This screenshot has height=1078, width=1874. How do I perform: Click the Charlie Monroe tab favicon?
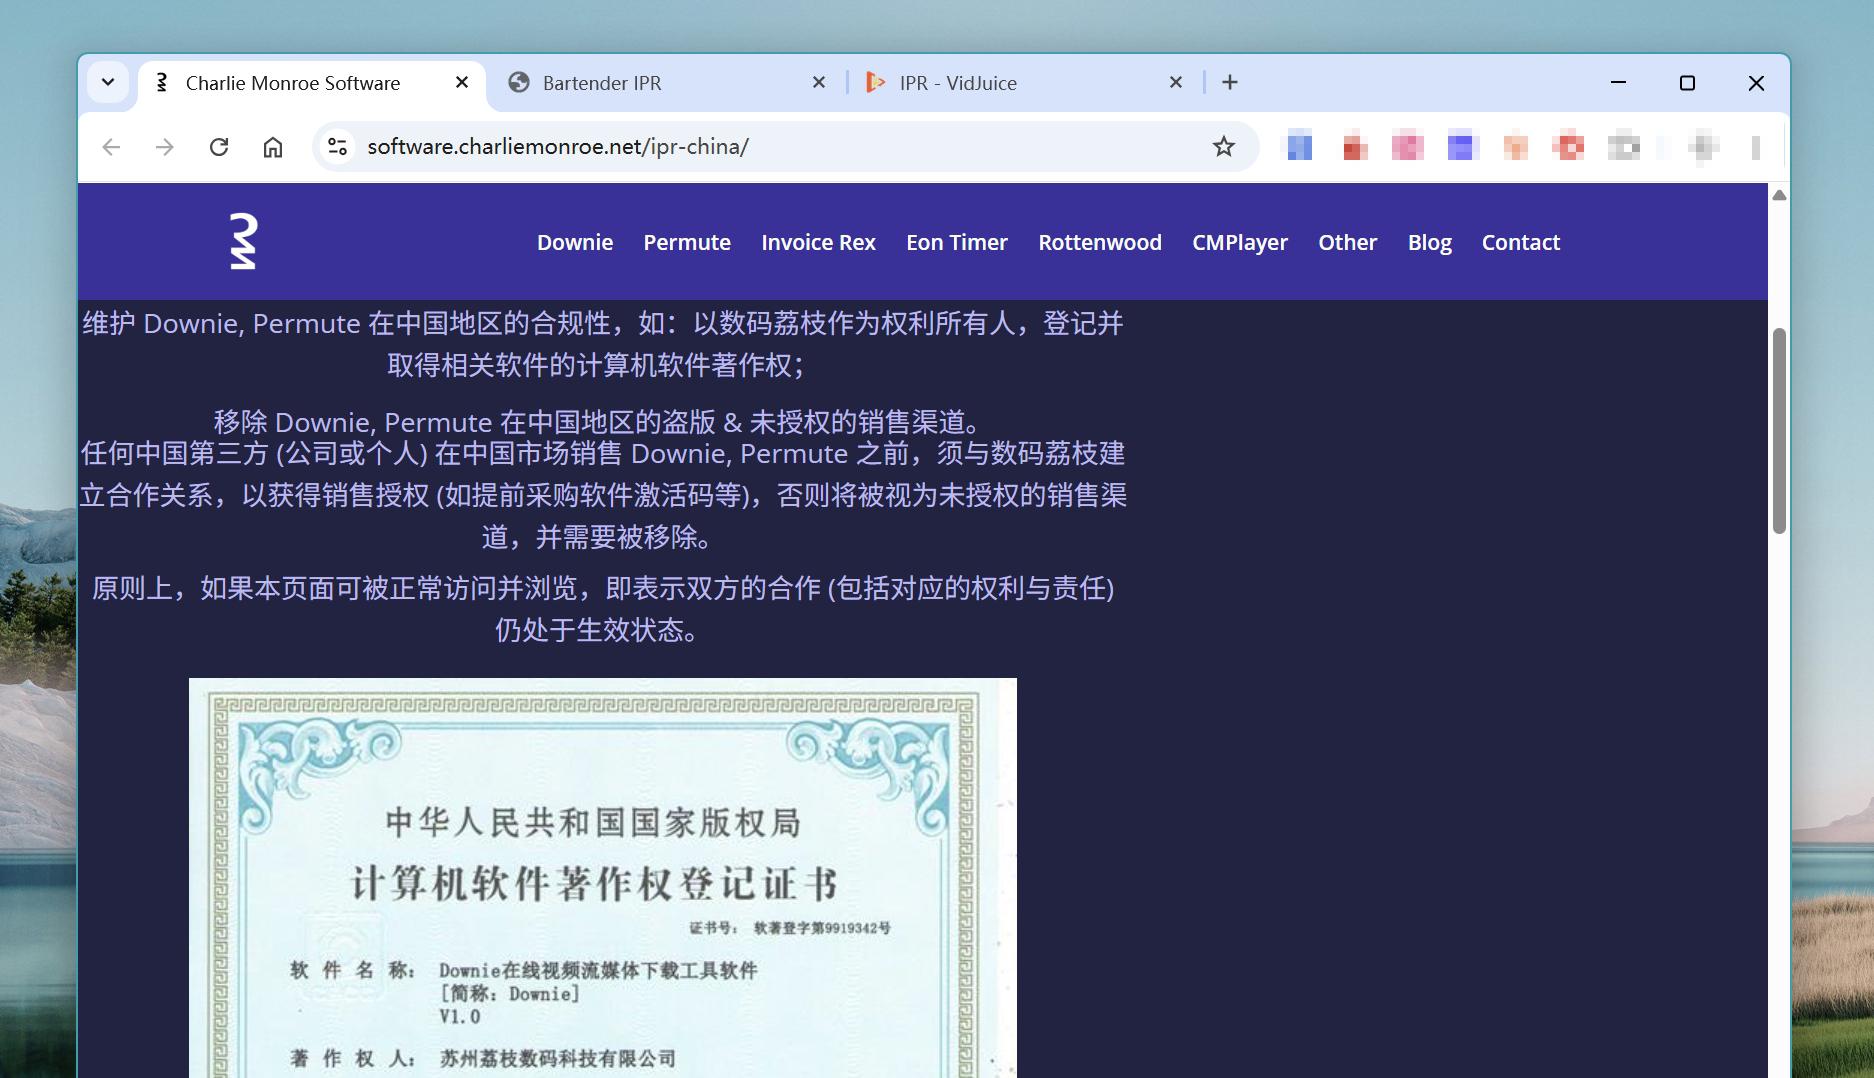tap(162, 83)
